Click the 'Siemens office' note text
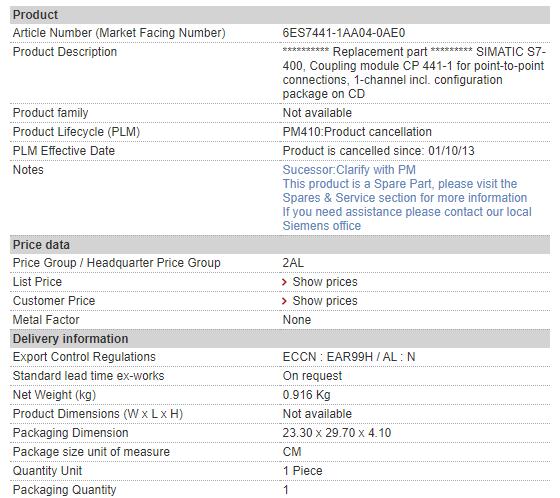 coord(321,226)
